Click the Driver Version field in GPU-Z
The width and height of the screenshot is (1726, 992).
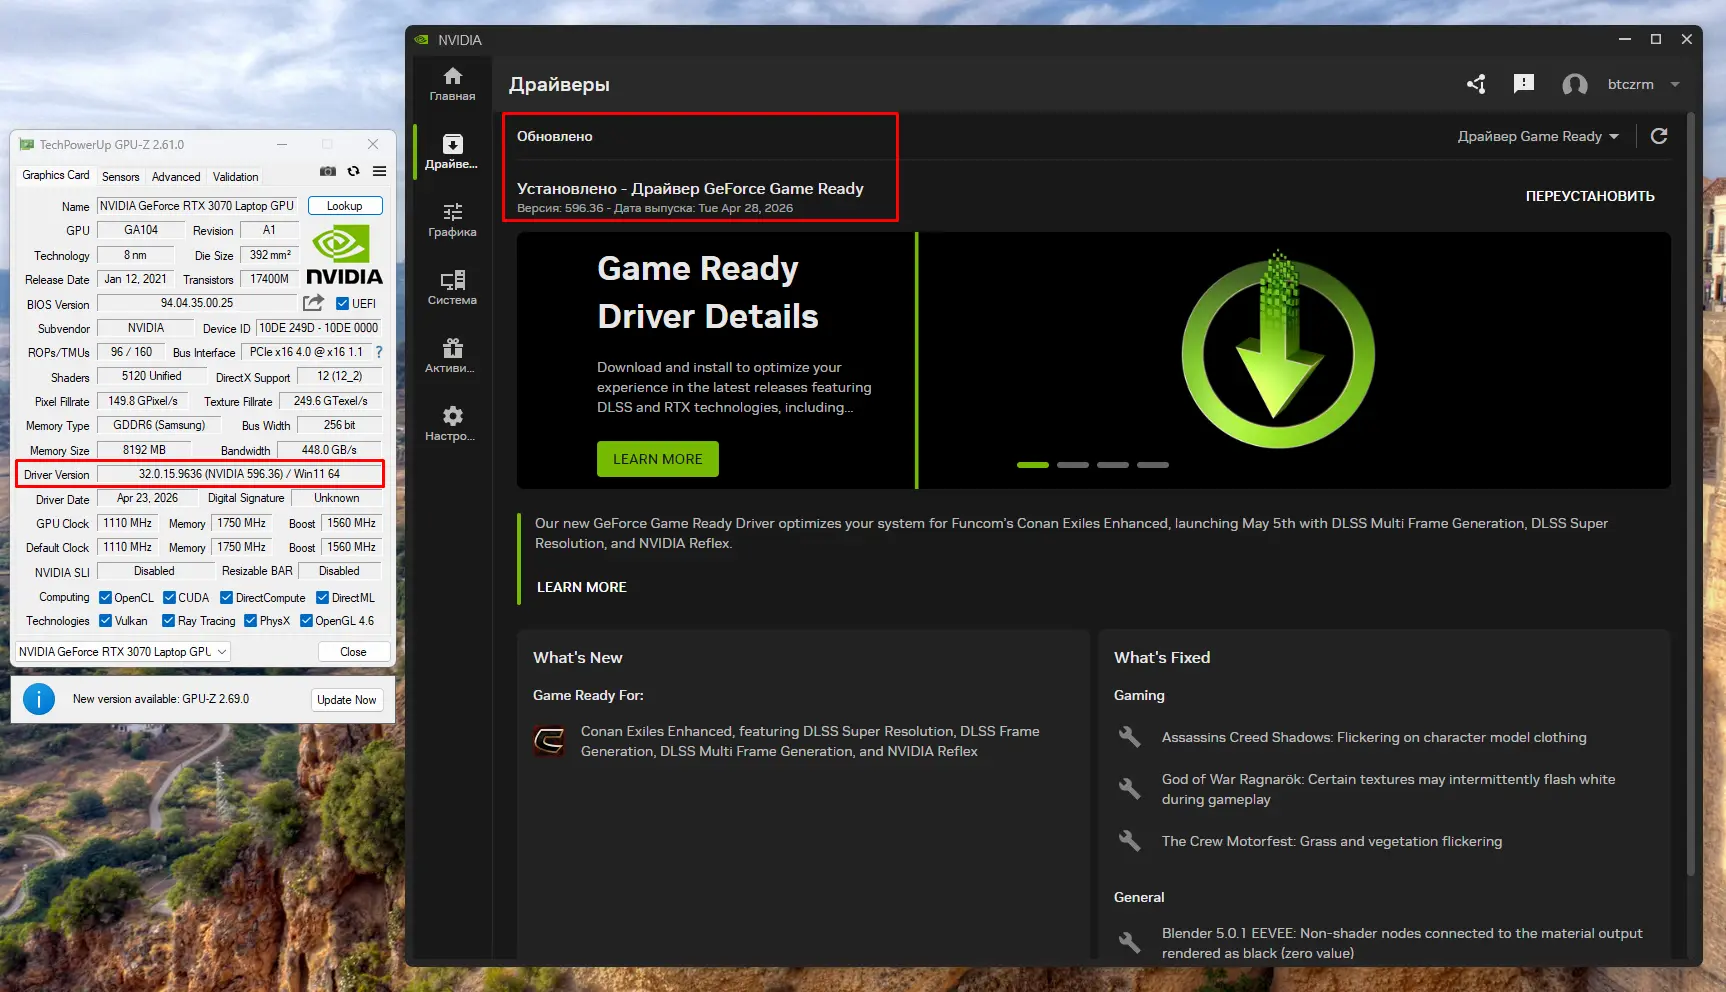coord(240,474)
